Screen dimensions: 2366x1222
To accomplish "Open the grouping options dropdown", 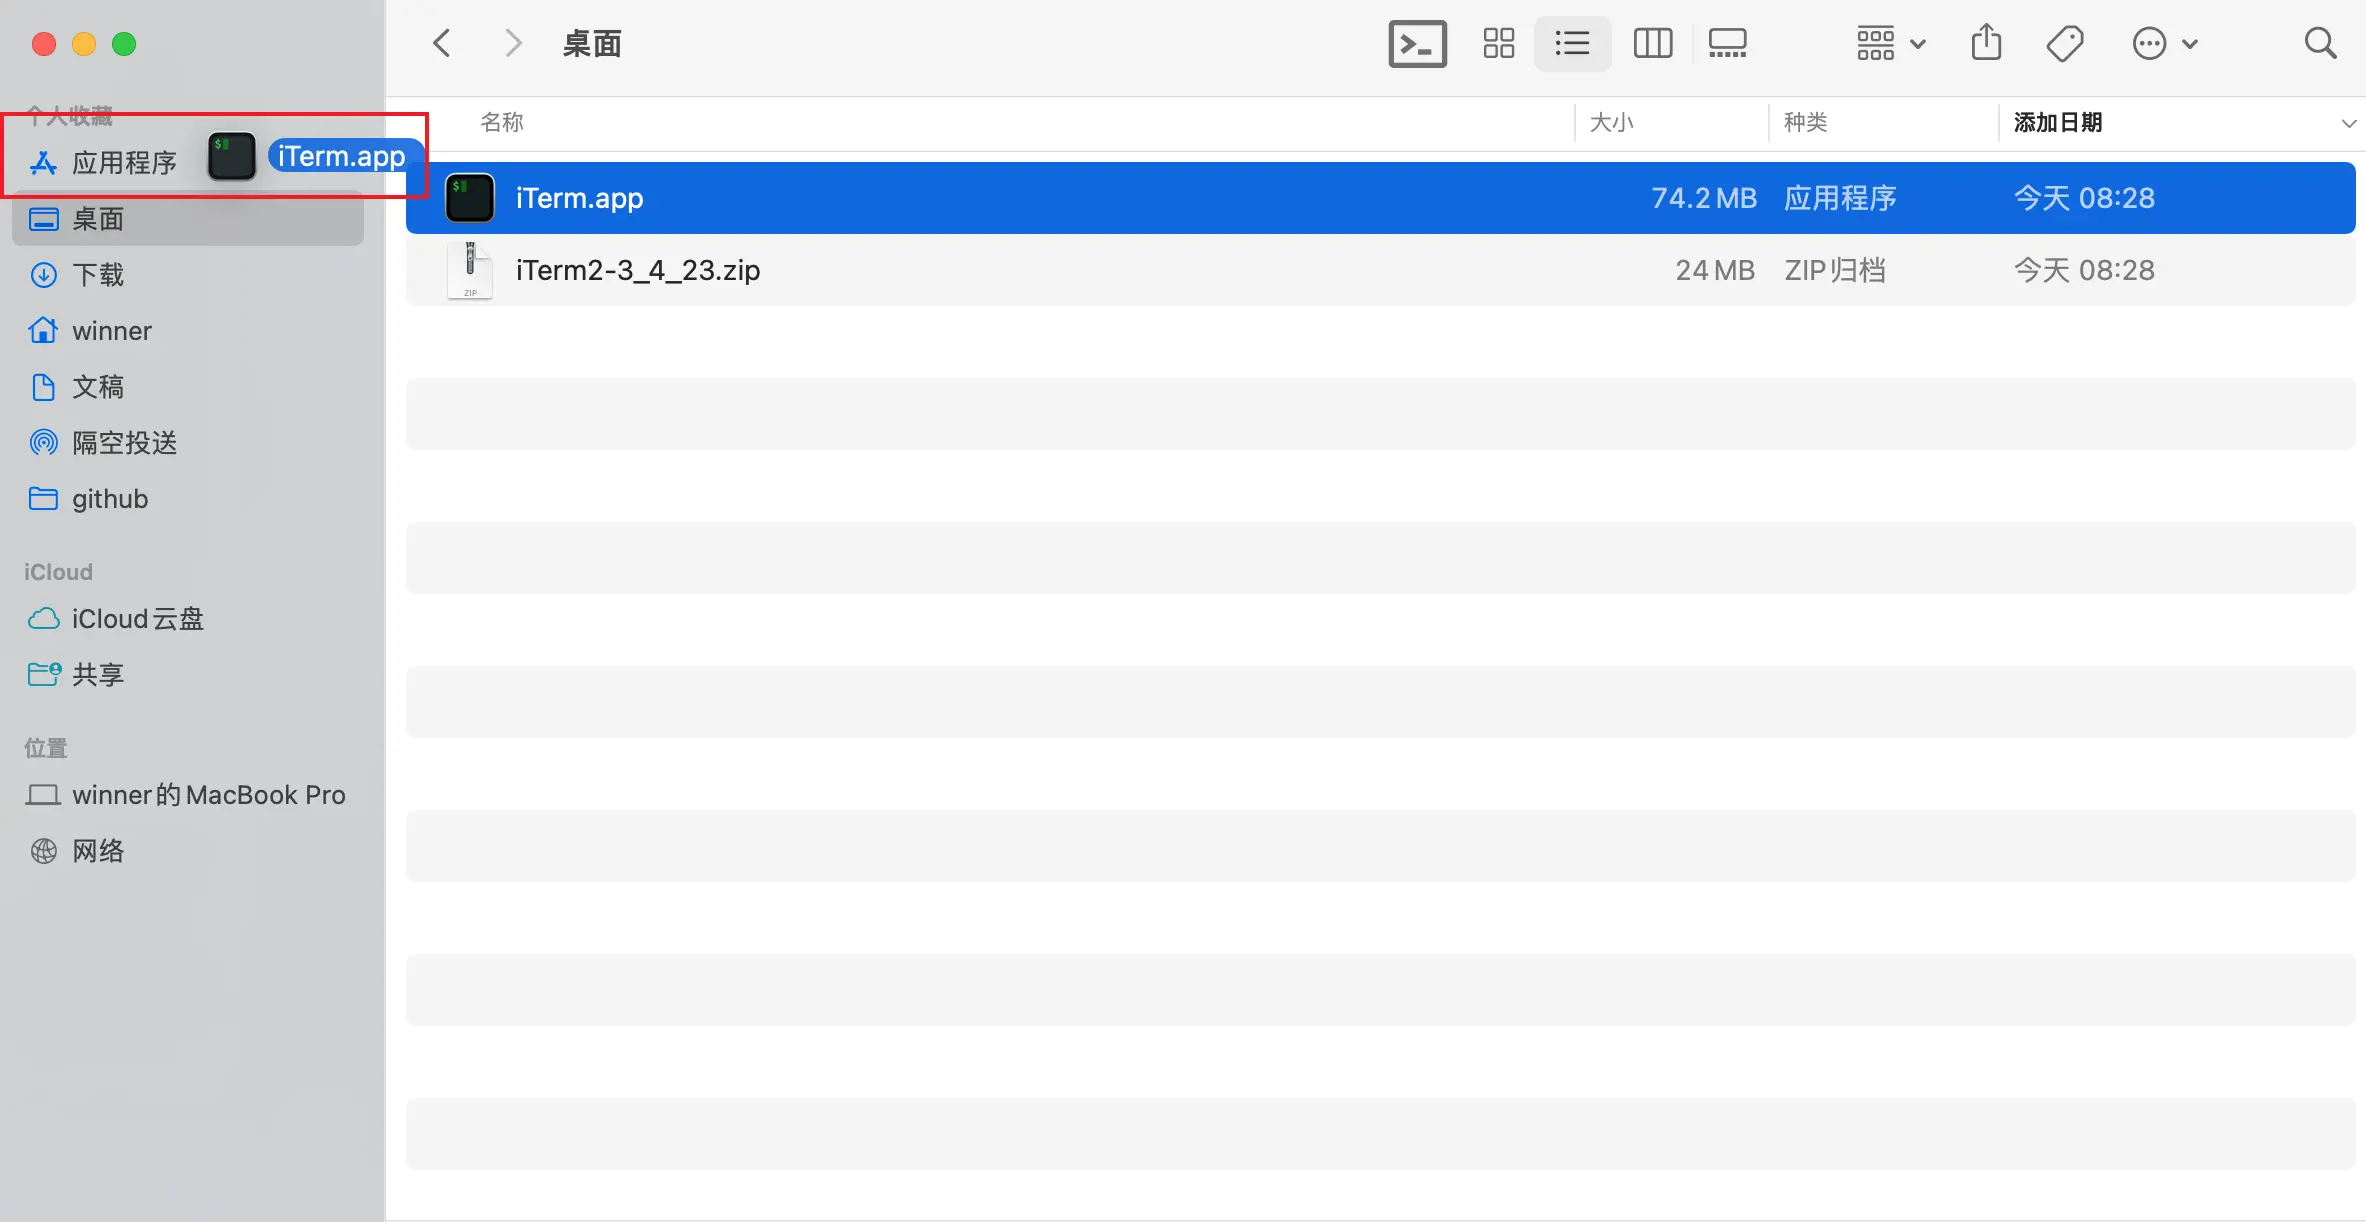I will pos(1890,44).
